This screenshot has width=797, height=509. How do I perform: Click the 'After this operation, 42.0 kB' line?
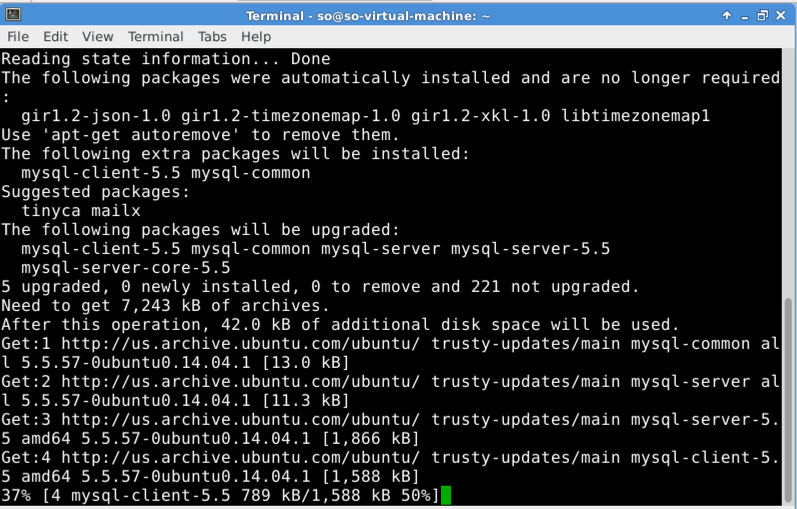[x=340, y=324]
